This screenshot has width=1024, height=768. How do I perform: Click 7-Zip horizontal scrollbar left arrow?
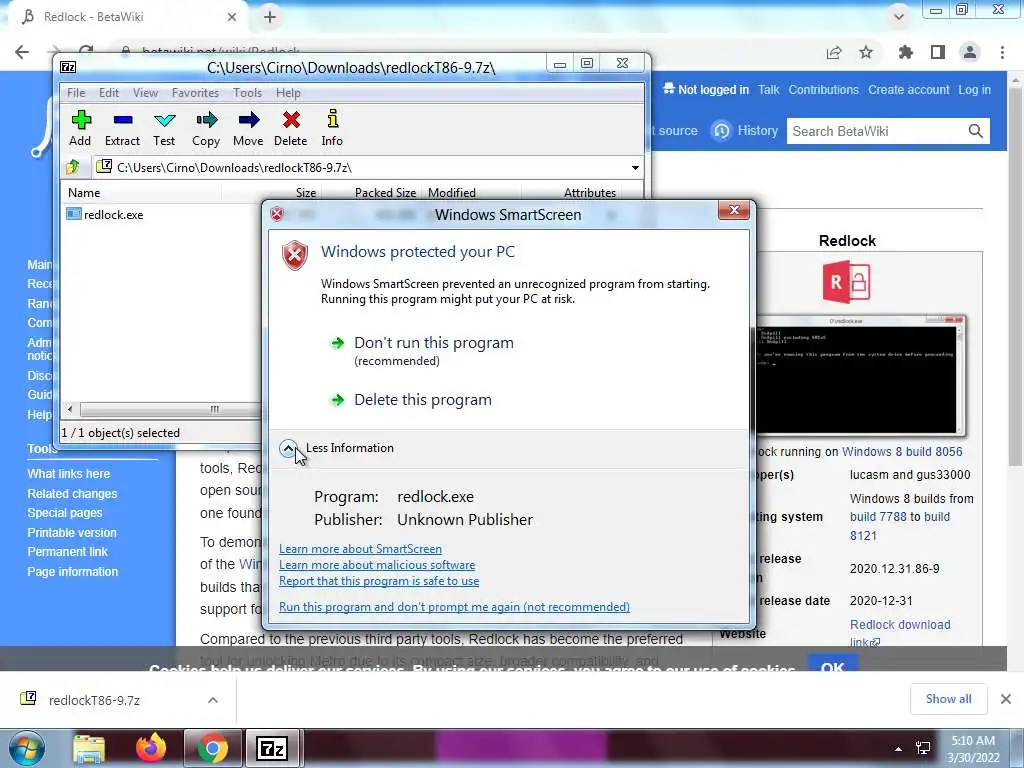(70, 409)
